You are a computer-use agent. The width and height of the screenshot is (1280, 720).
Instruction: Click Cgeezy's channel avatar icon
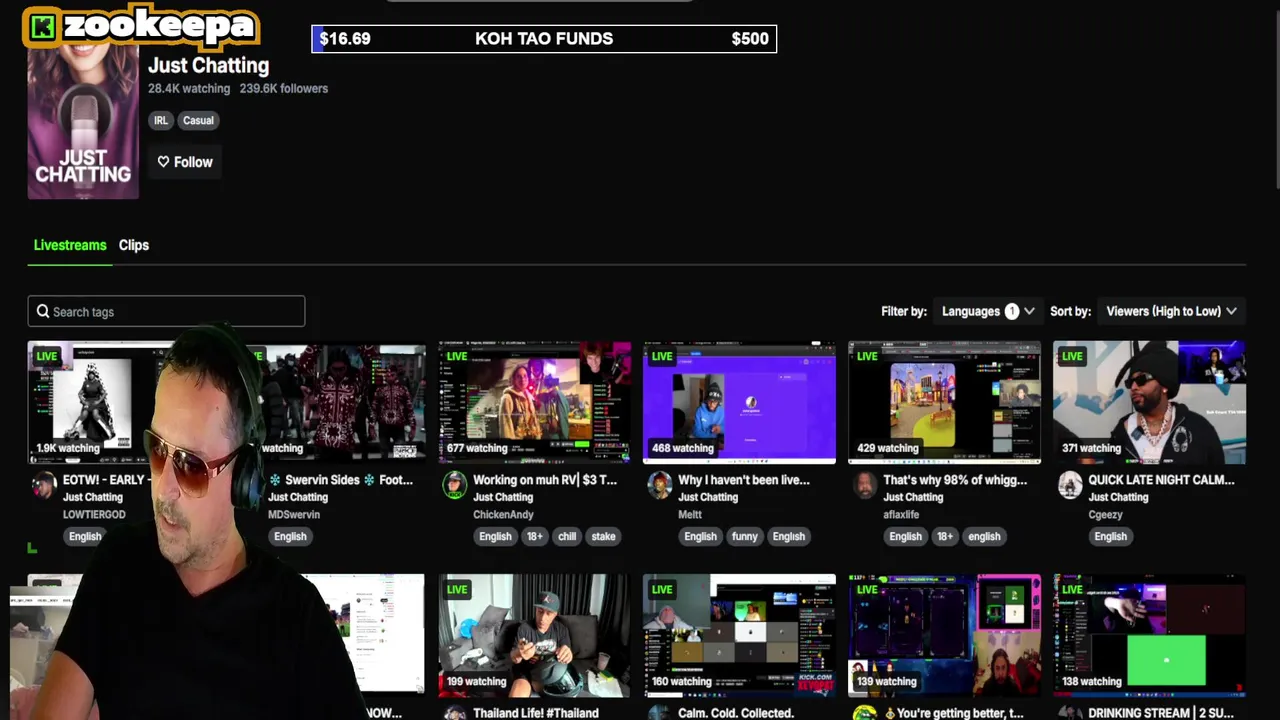pyautogui.click(x=1070, y=485)
